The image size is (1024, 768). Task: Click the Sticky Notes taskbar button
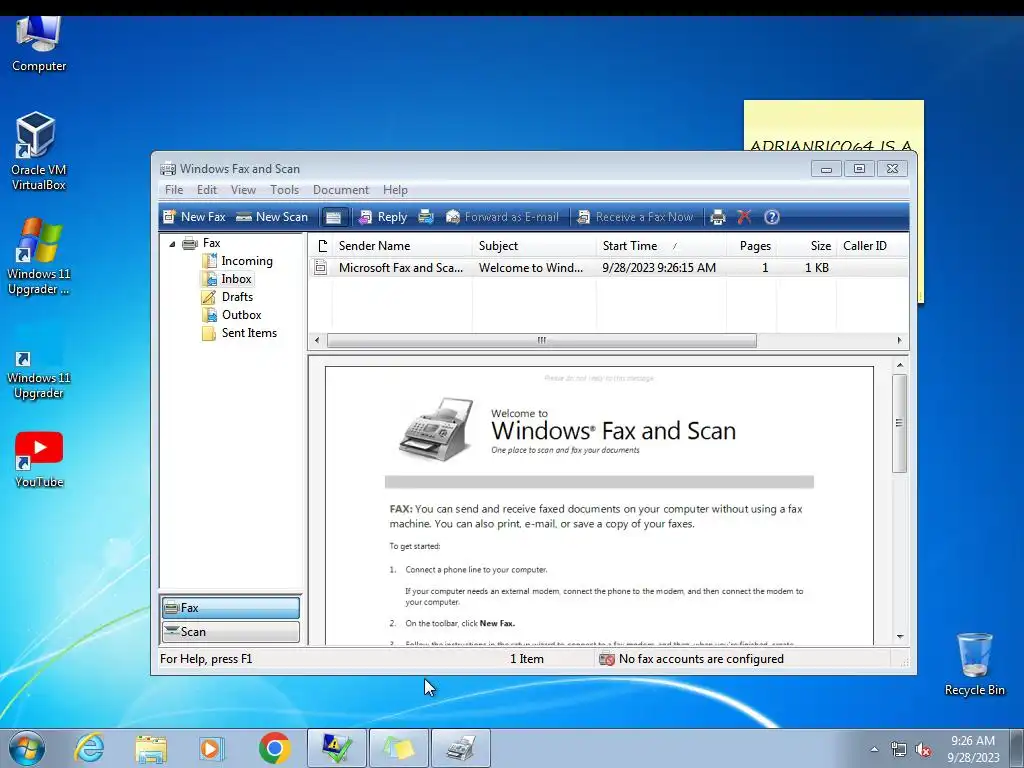pyautogui.click(x=399, y=748)
